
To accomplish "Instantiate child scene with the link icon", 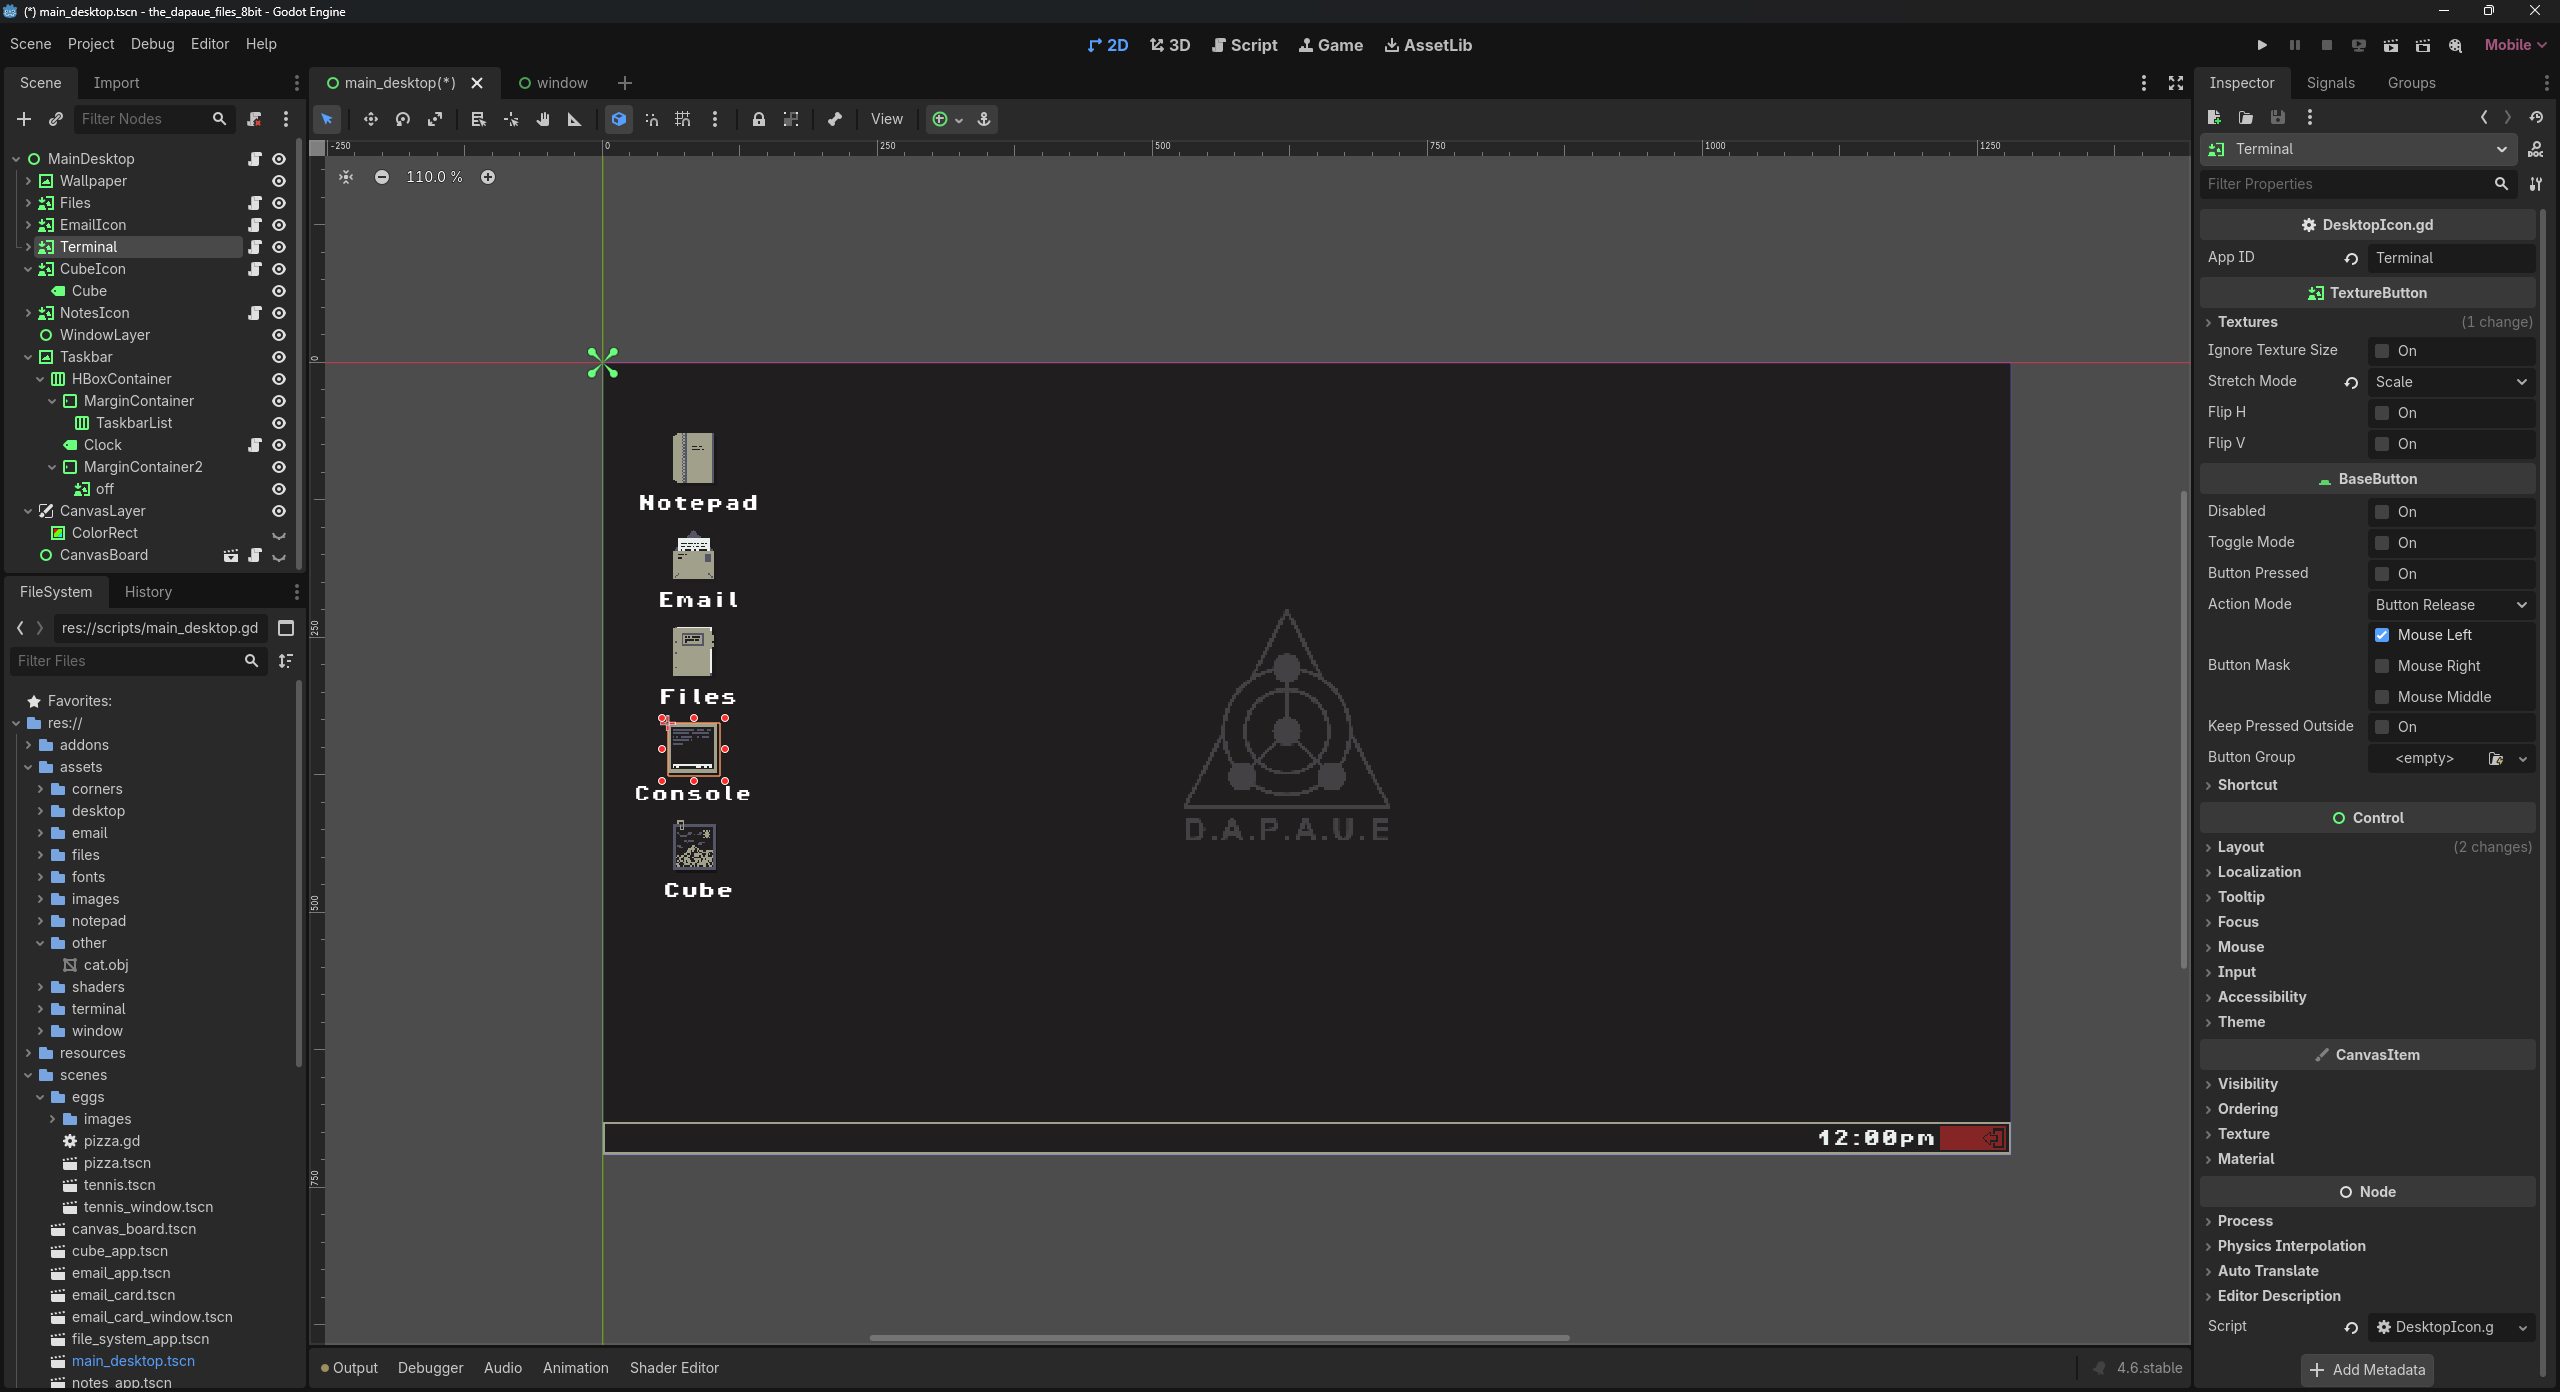I will click(x=56, y=119).
